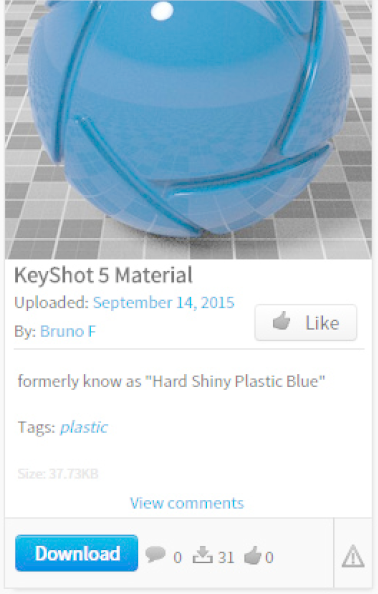Click the report warning triangle icon
This screenshot has width=378, height=594.
coord(353,556)
